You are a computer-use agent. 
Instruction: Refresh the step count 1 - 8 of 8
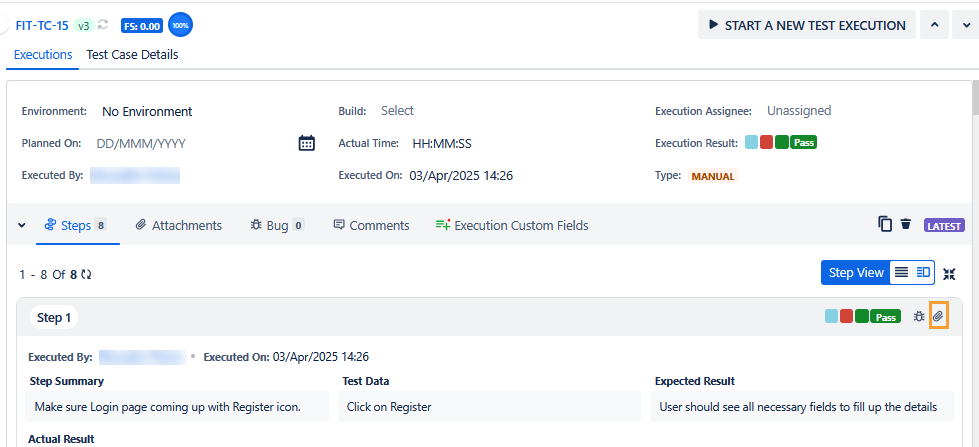tap(87, 274)
